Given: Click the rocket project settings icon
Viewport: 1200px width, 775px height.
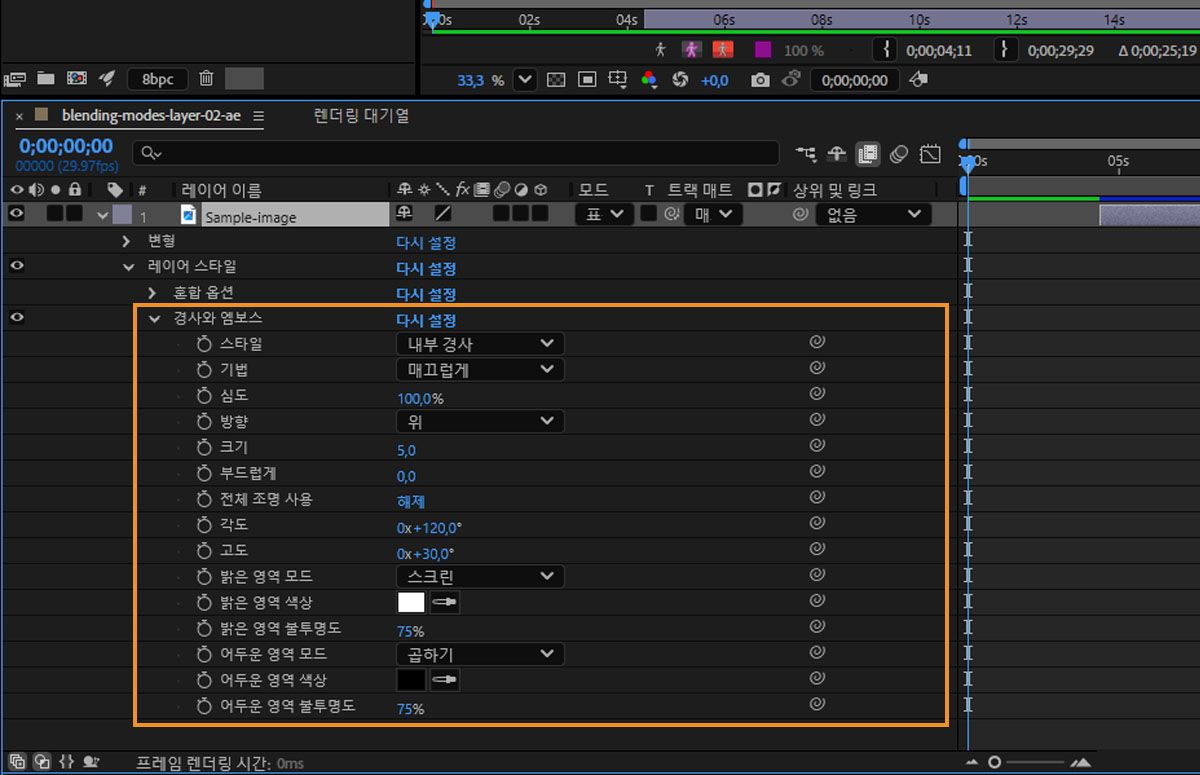Looking at the screenshot, I should pos(108,78).
